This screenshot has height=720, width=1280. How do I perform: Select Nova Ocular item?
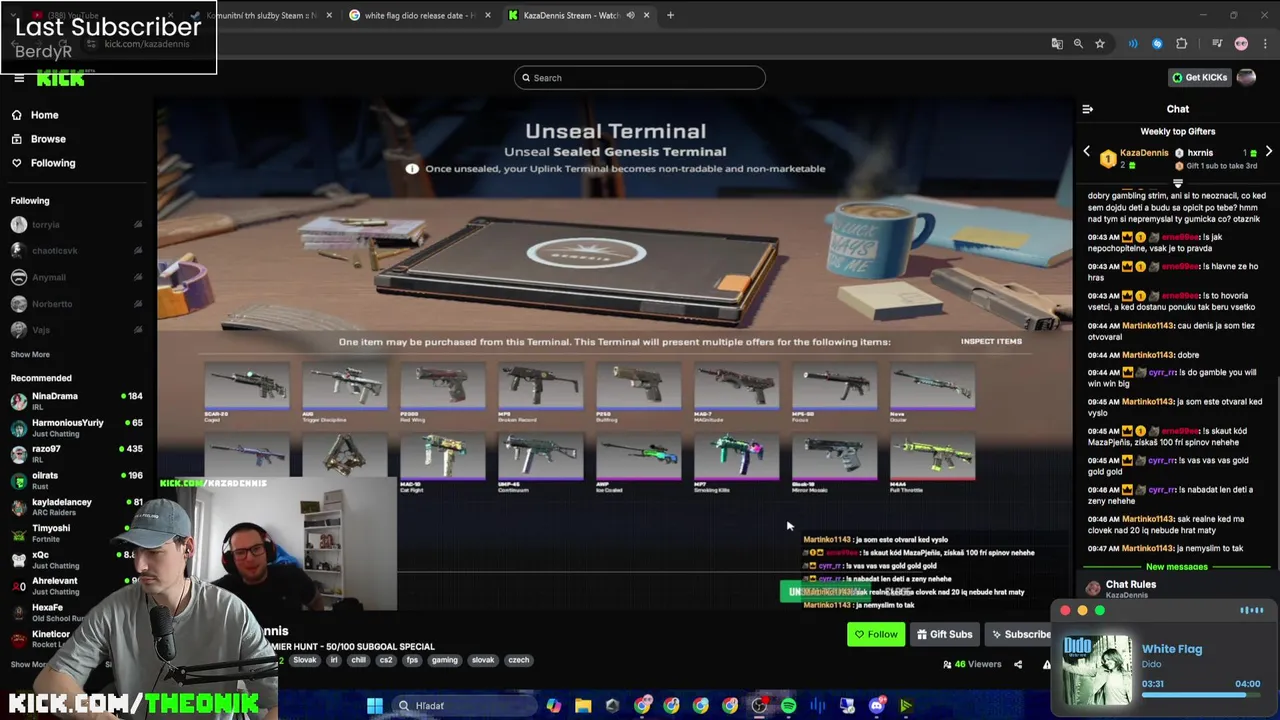(932, 392)
